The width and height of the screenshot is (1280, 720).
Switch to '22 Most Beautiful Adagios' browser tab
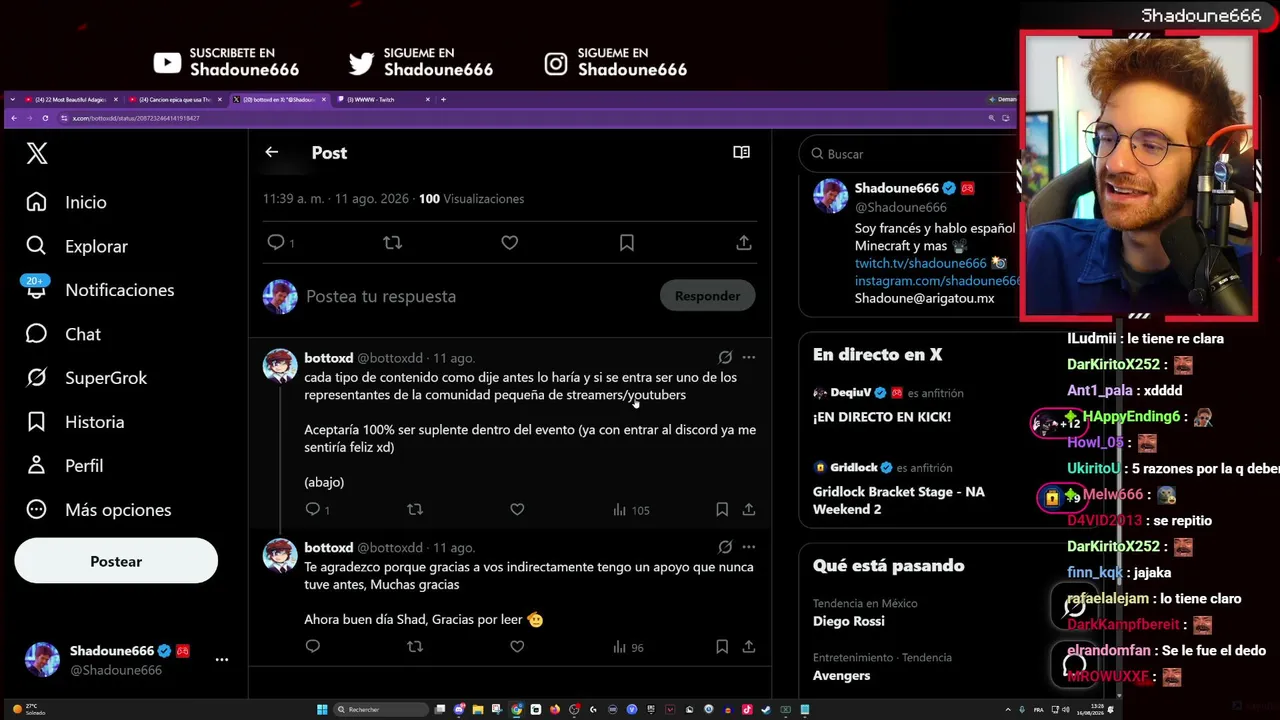tap(69, 99)
